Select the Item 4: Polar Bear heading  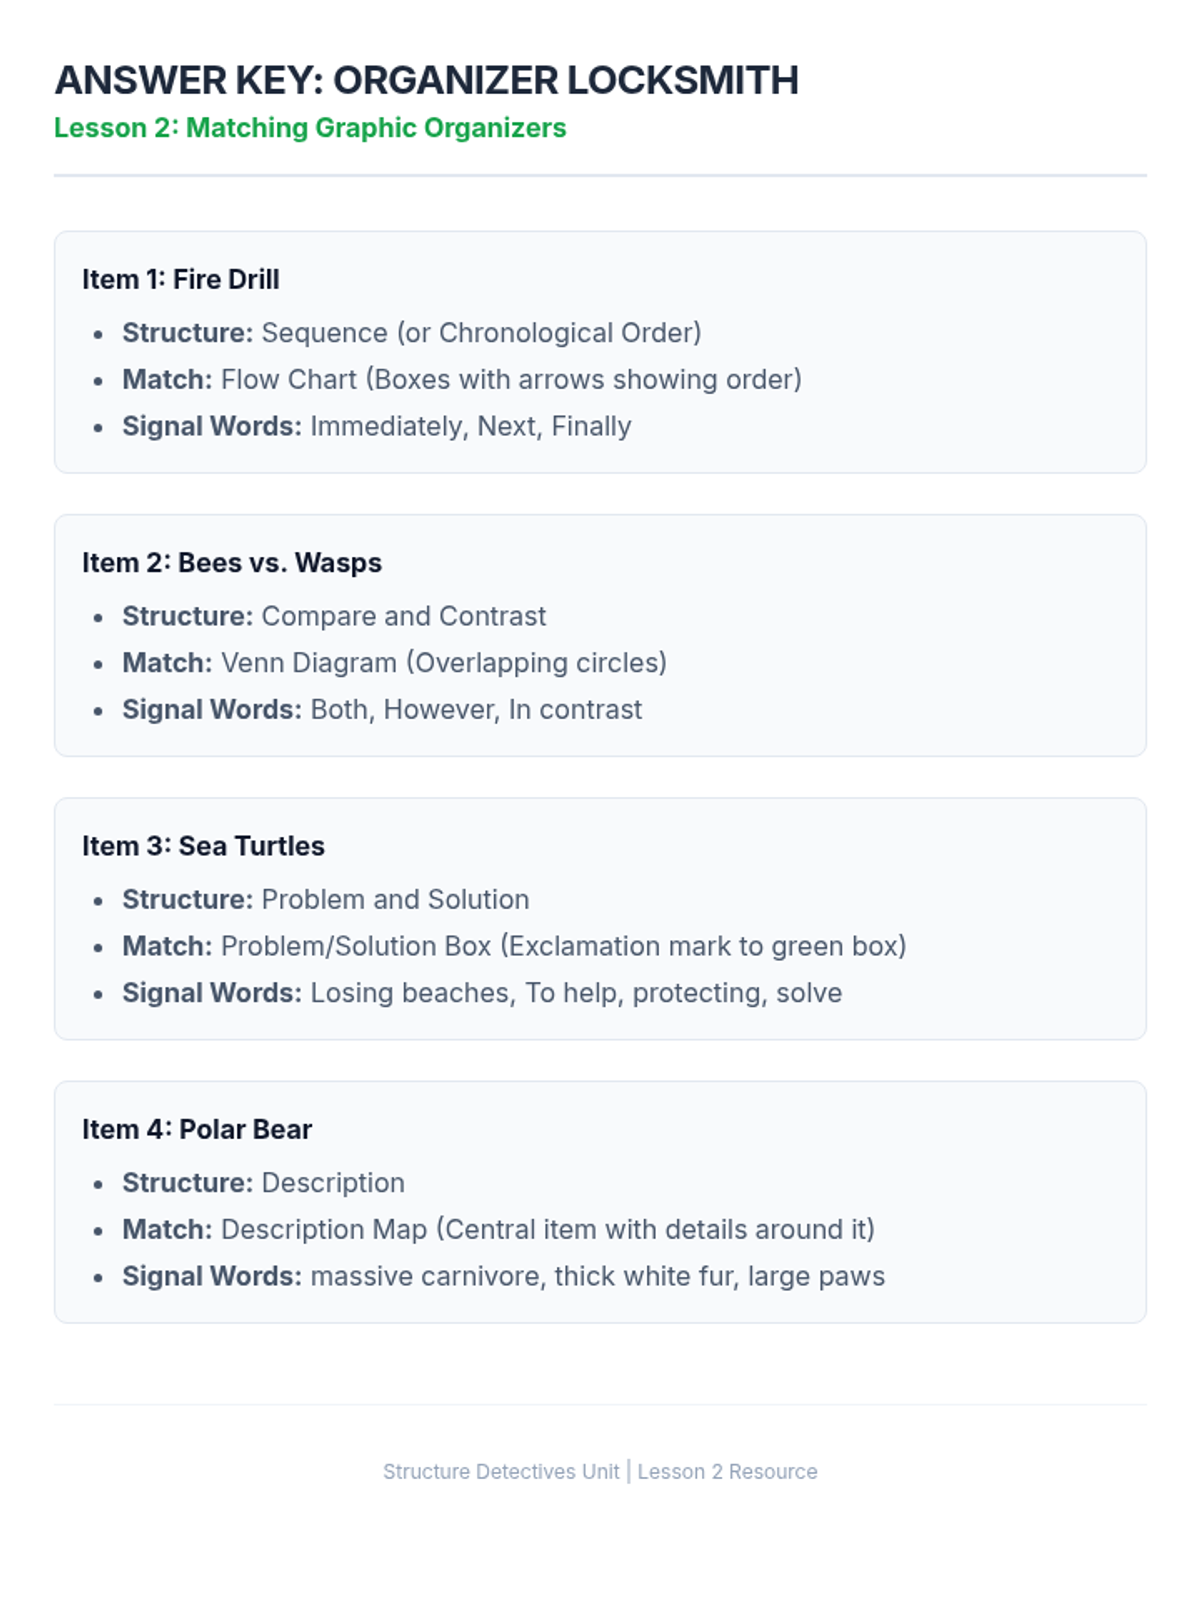point(197,1129)
